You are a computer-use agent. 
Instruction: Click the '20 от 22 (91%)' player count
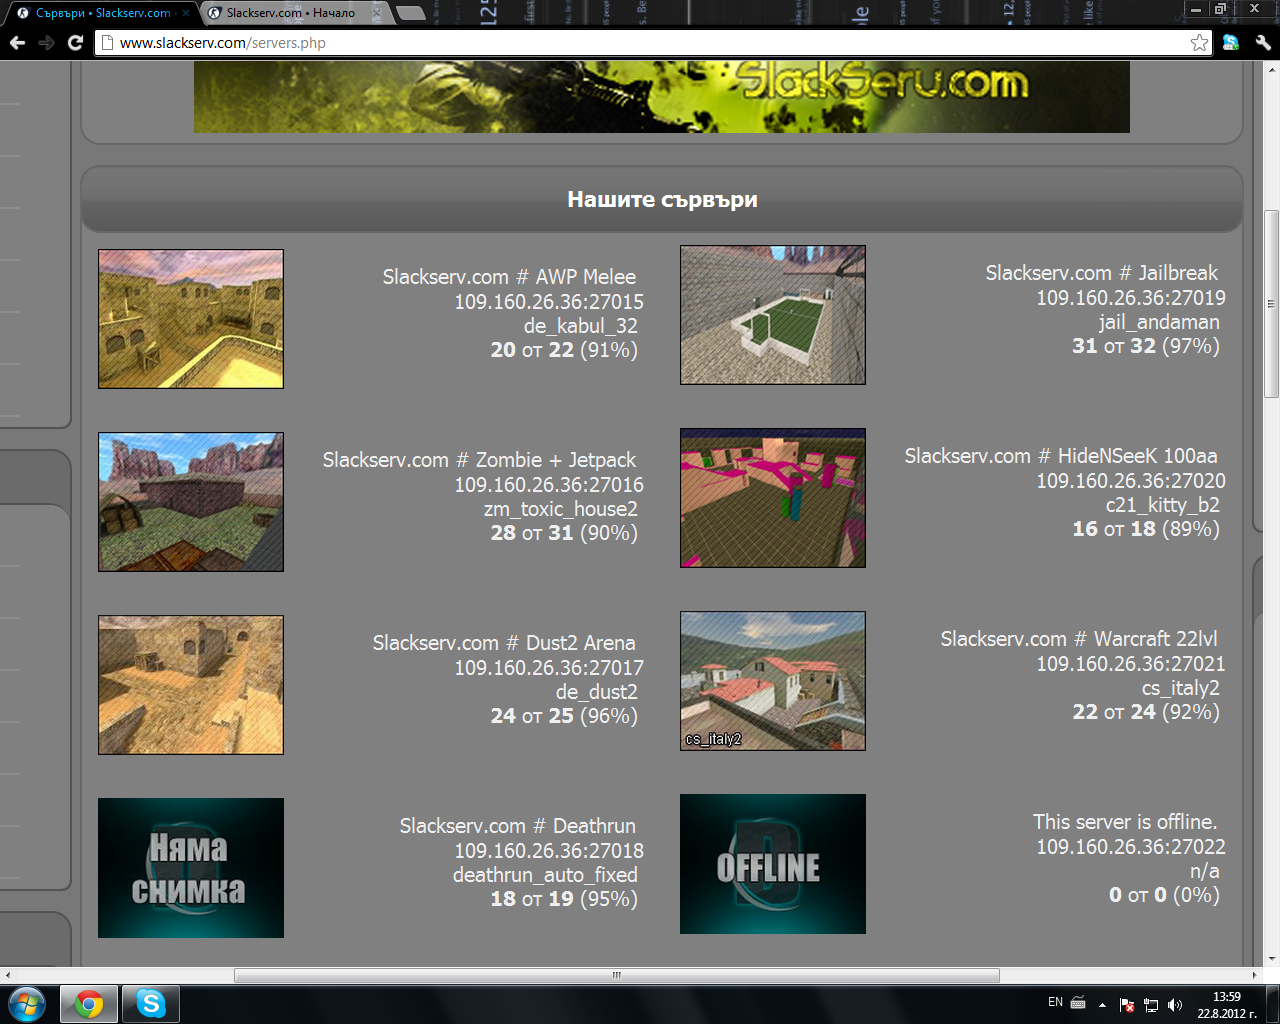(564, 350)
